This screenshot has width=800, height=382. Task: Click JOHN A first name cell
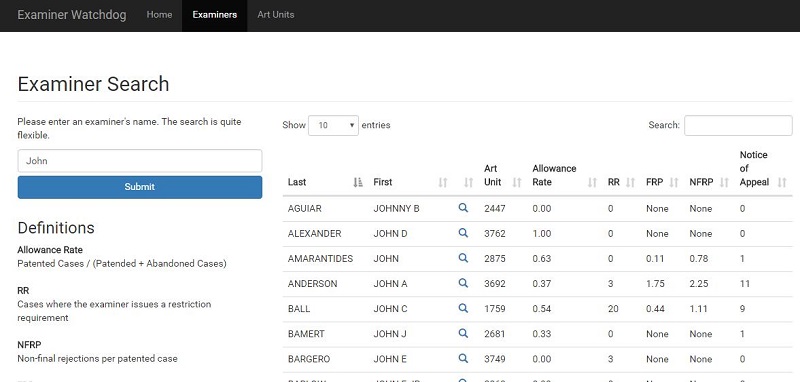coord(390,284)
